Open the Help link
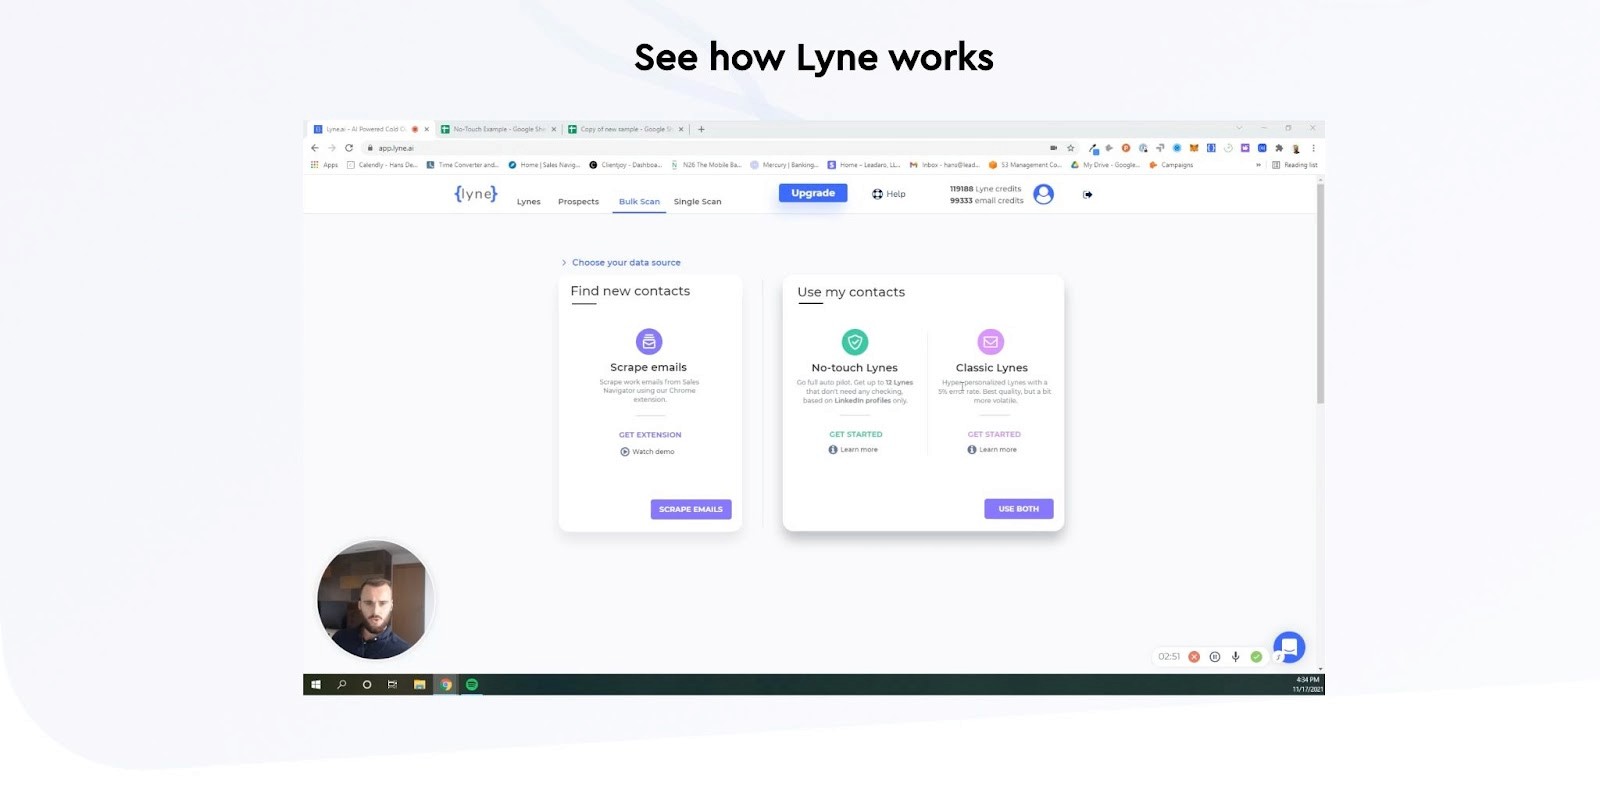Viewport: 1600px width, 794px height. [889, 194]
